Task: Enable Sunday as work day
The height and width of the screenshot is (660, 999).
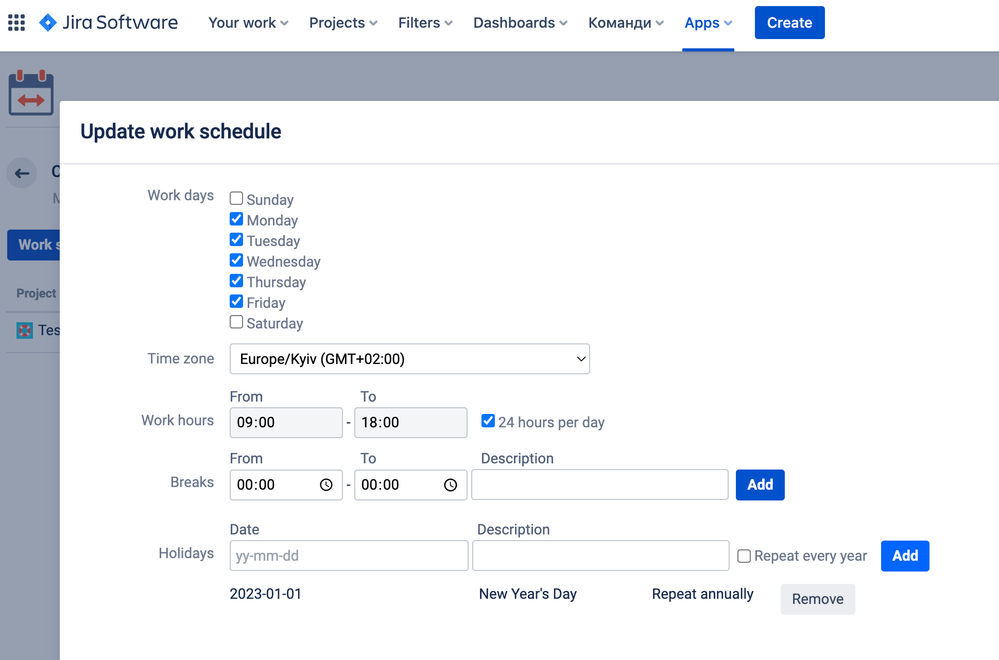Action: [x=236, y=199]
